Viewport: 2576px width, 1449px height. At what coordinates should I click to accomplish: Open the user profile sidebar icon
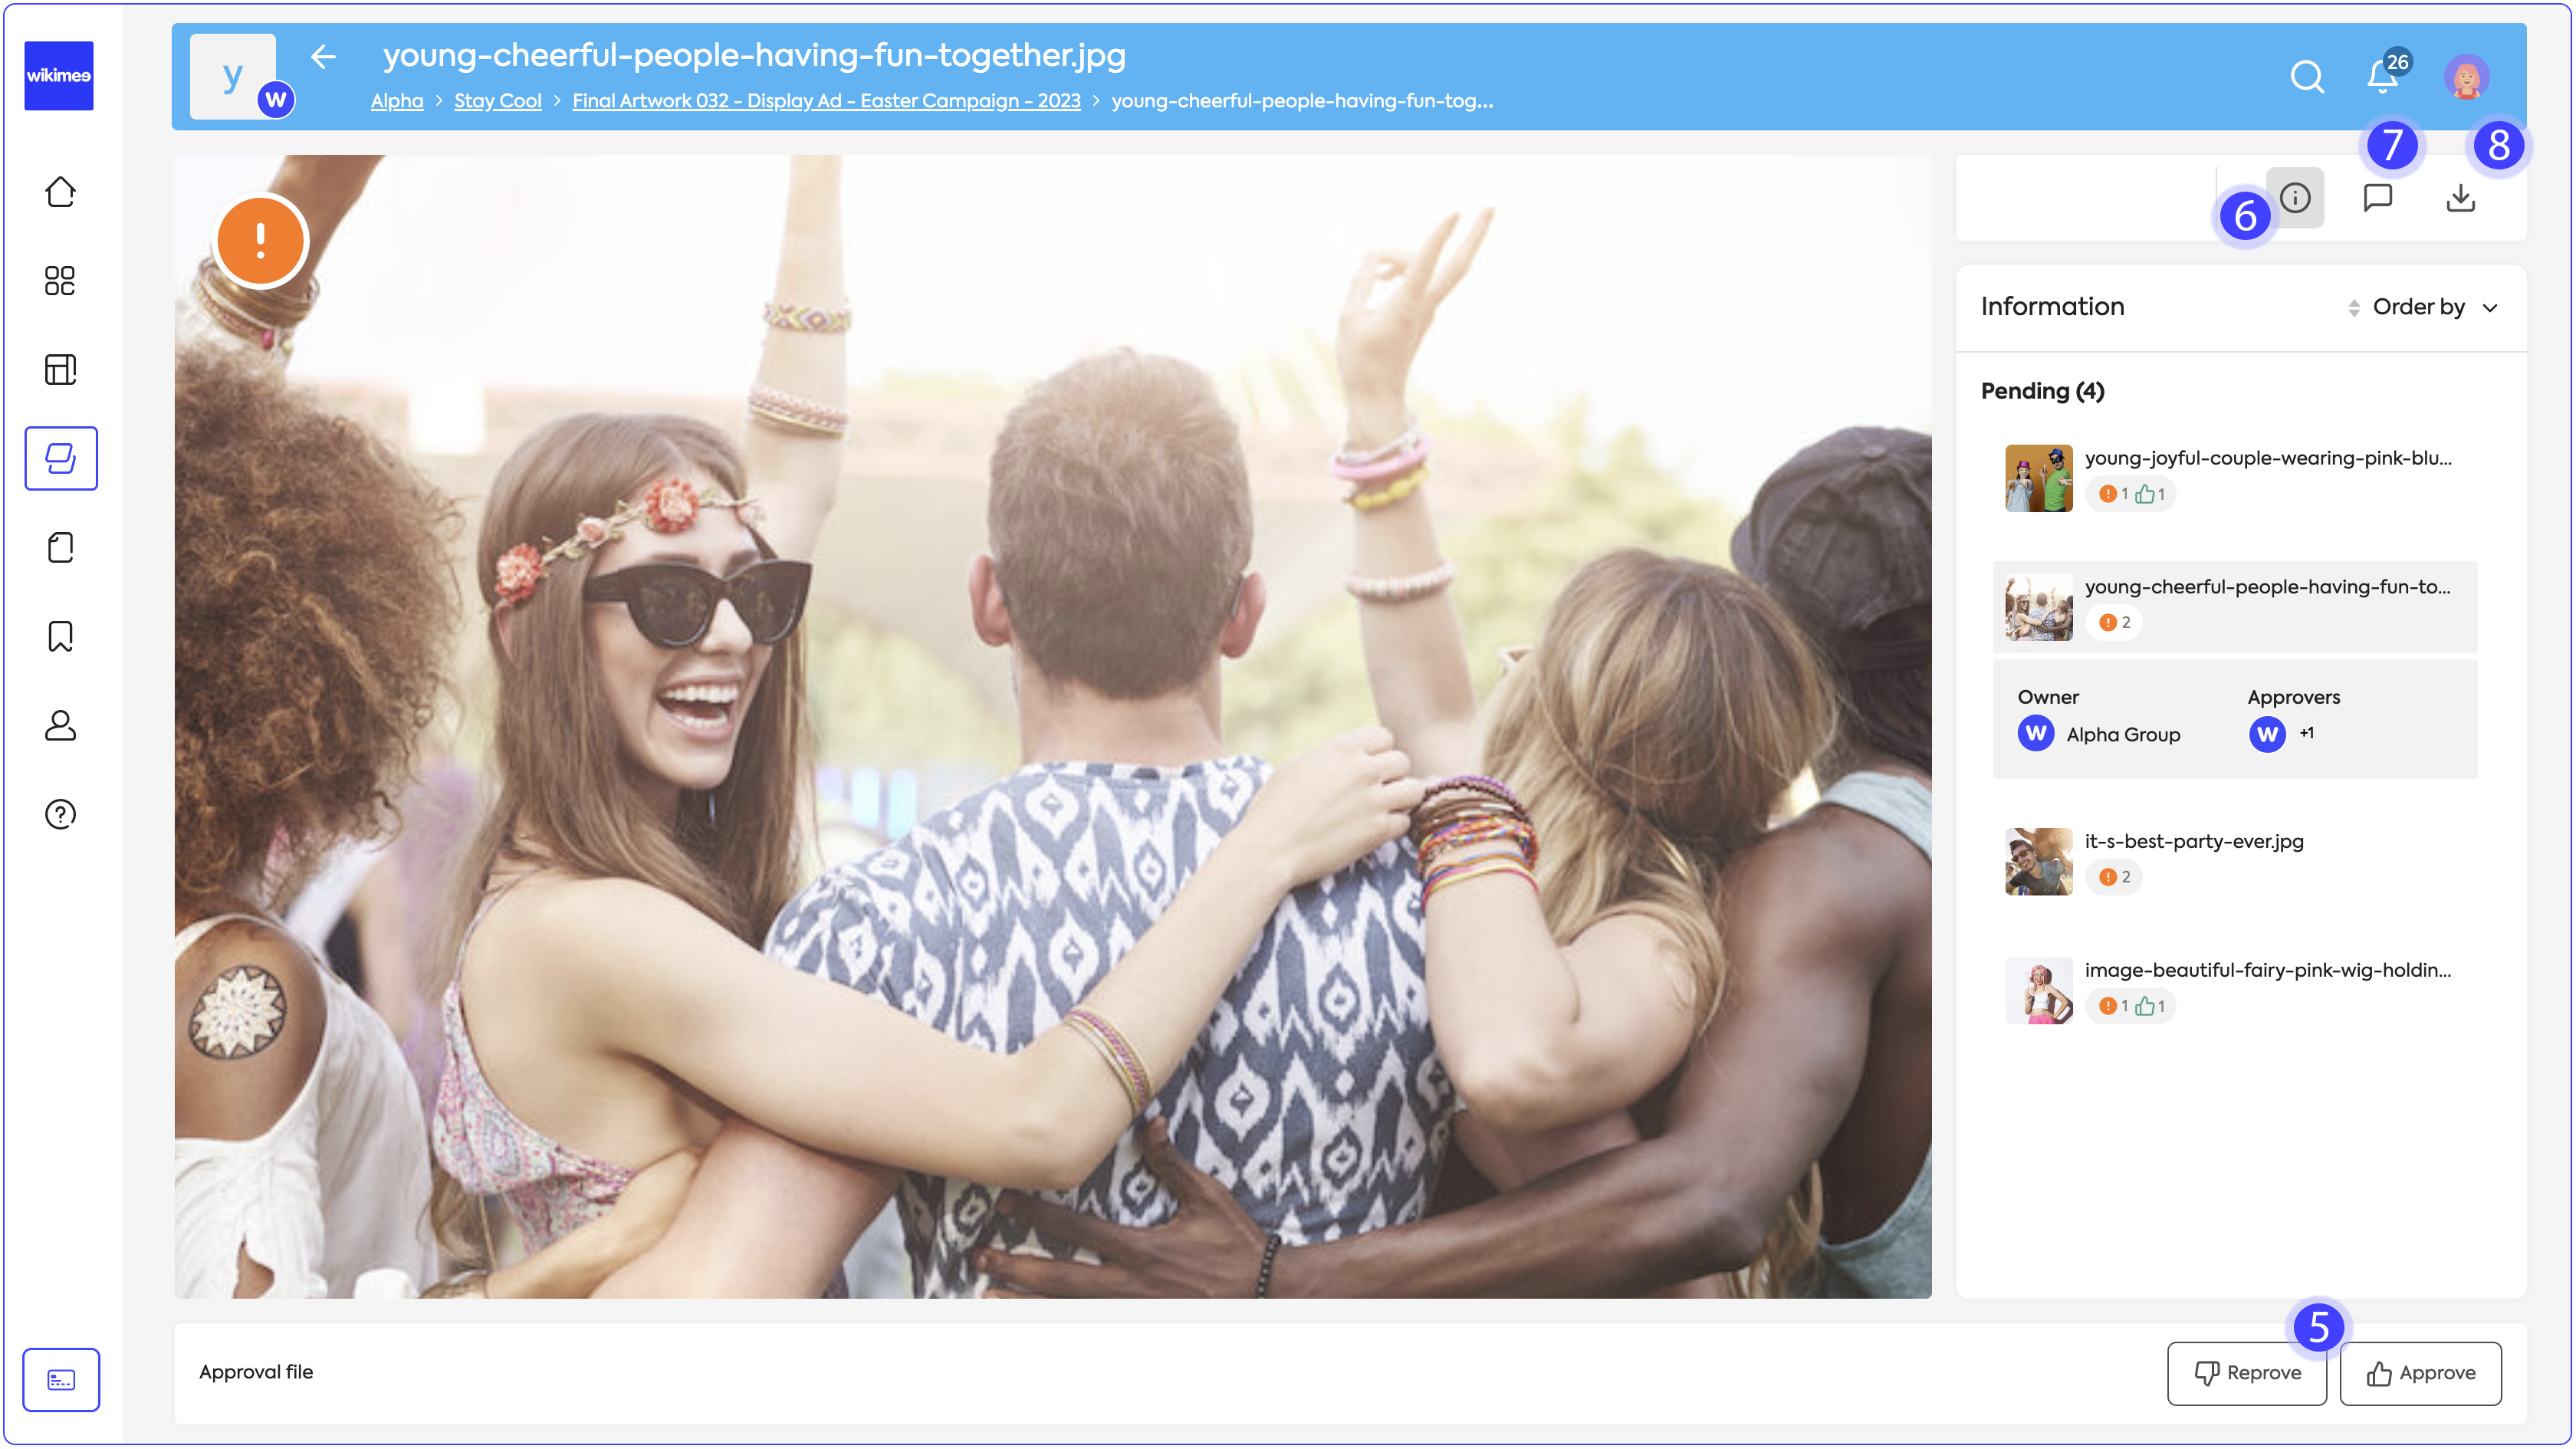[x=60, y=725]
